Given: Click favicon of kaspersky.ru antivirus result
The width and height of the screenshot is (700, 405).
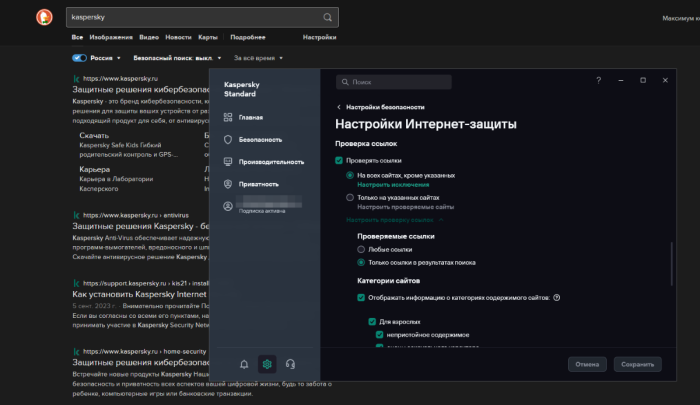Looking at the screenshot, I should point(76,215).
